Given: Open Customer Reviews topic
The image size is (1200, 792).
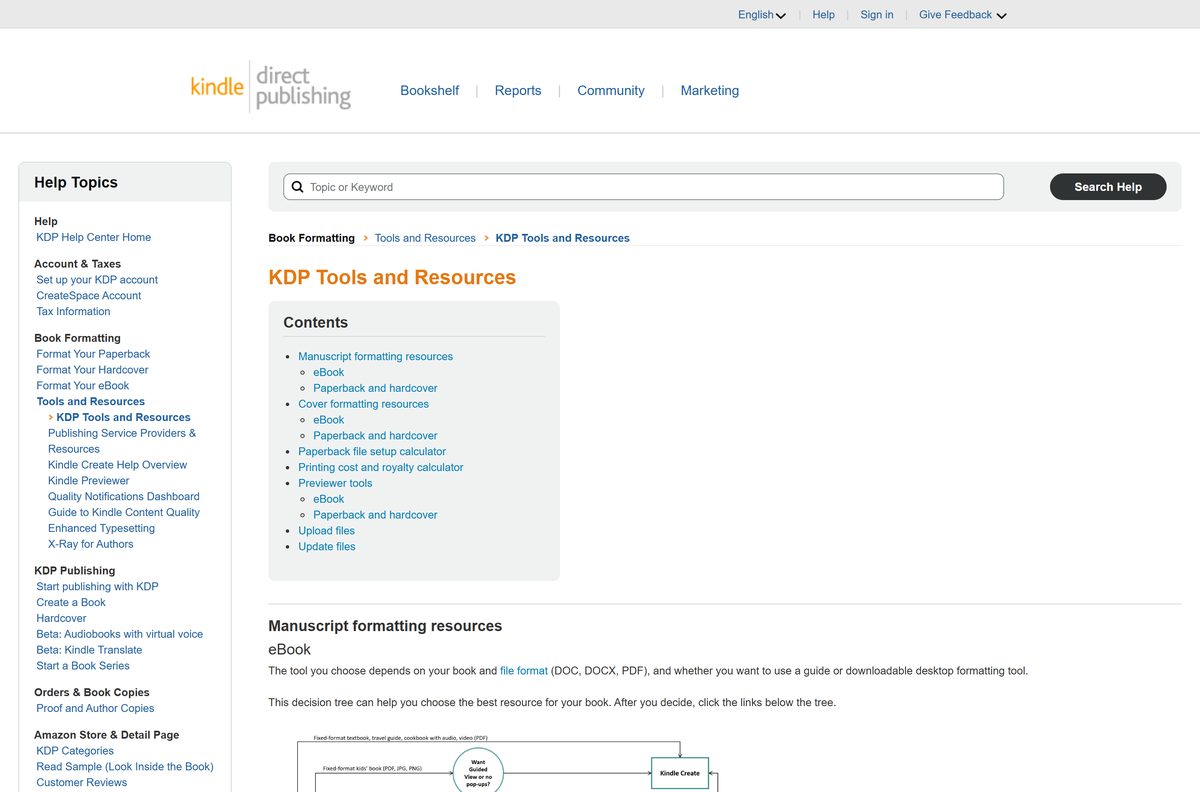Looking at the screenshot, I should point(82,783).
